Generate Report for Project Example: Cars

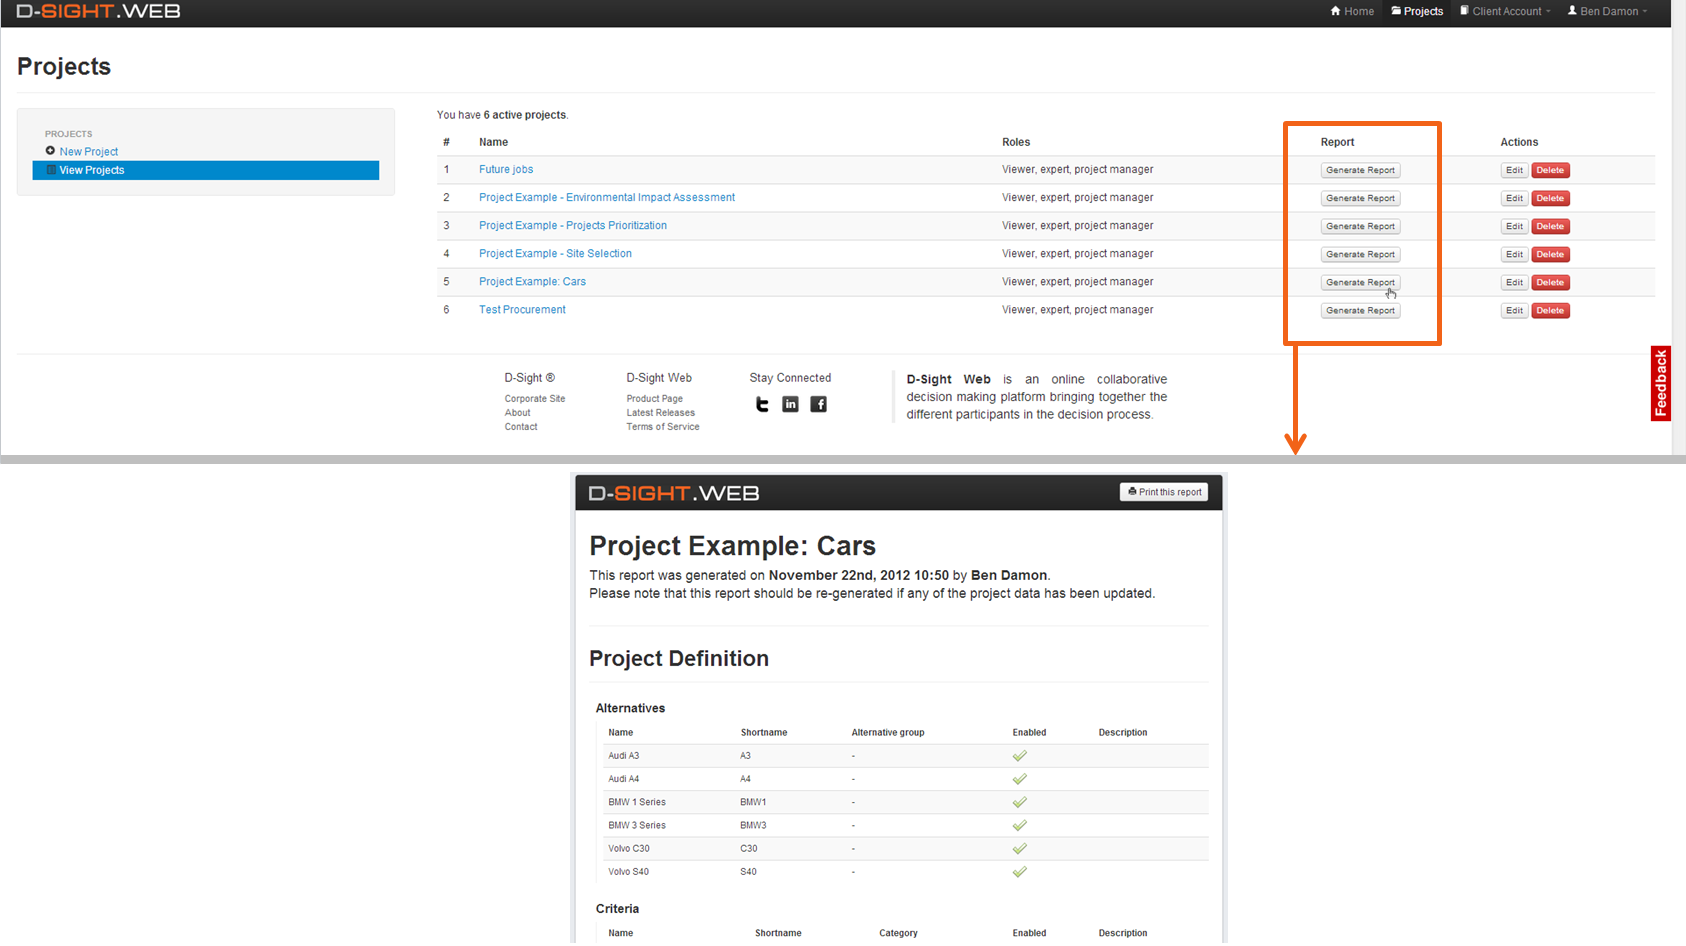coord(1360,282)
